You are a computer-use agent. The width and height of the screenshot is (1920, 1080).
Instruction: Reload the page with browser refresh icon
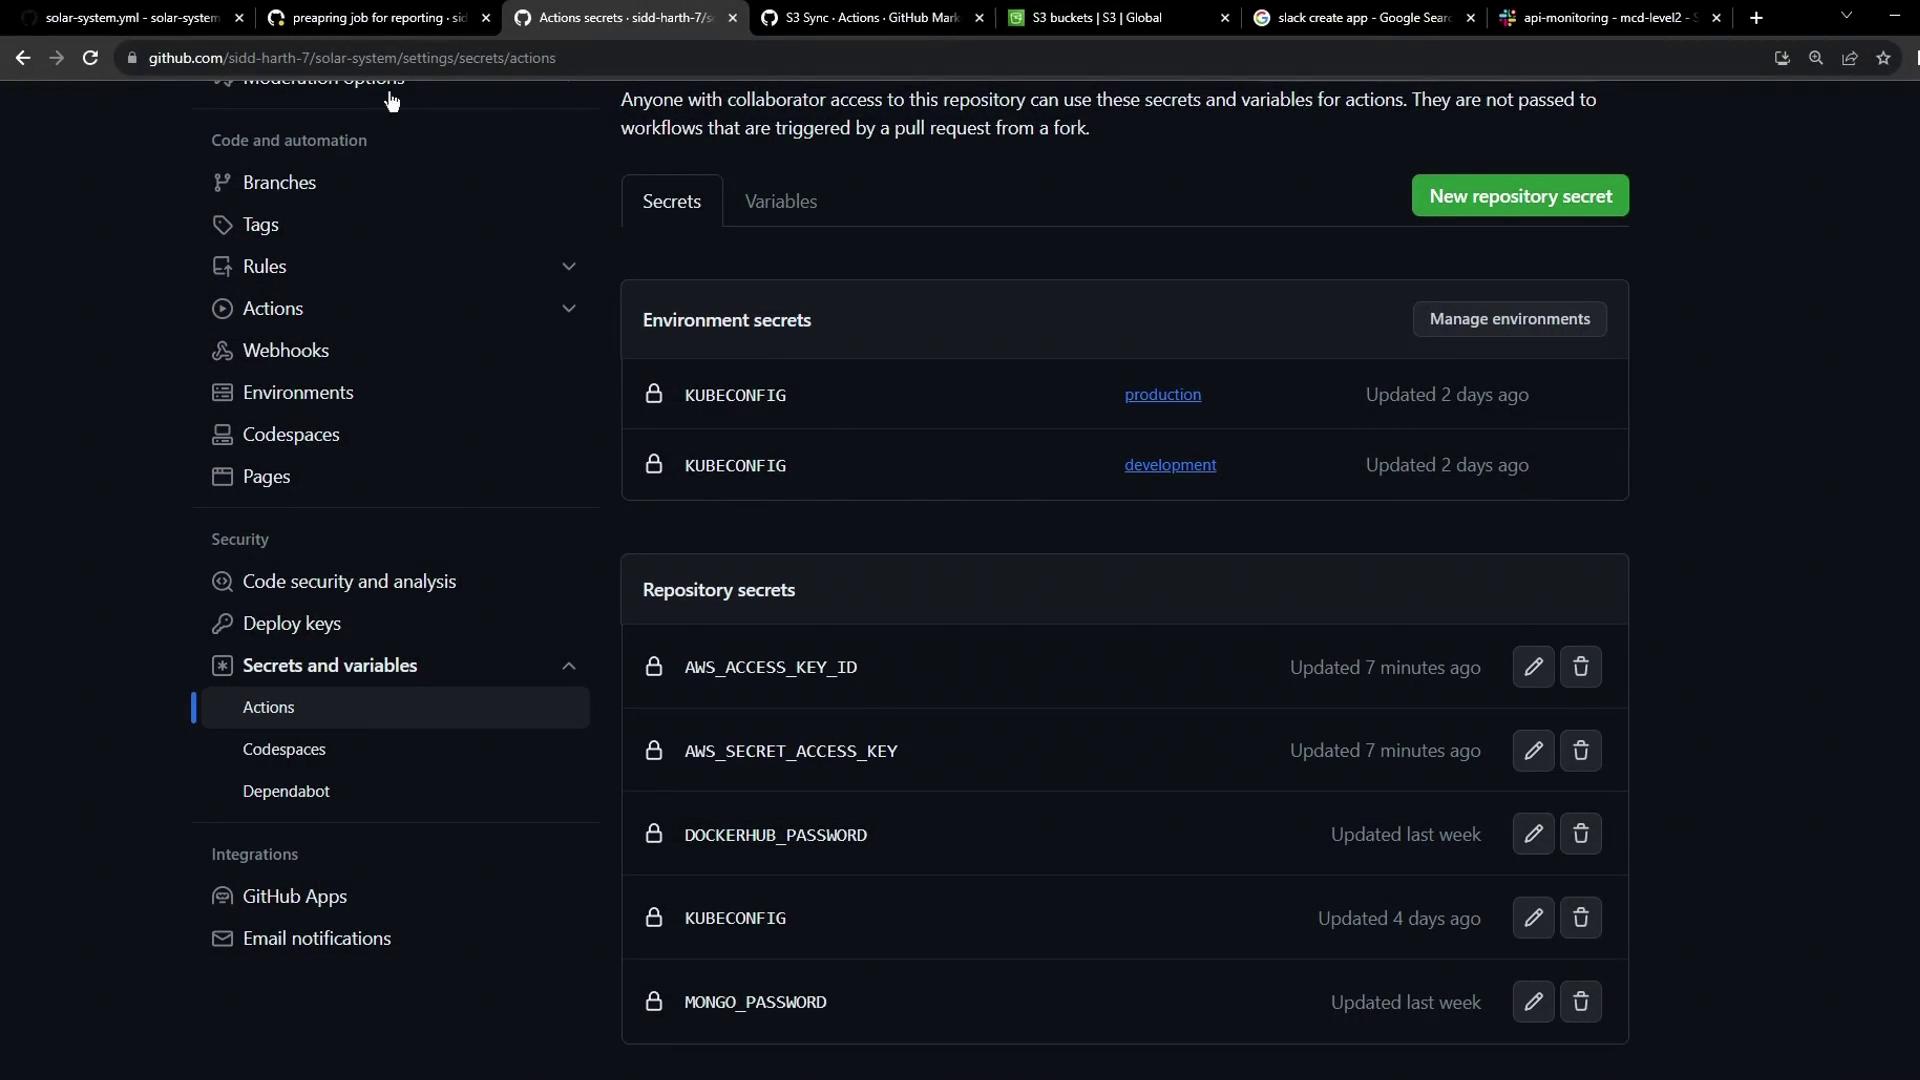pos(90,58)
